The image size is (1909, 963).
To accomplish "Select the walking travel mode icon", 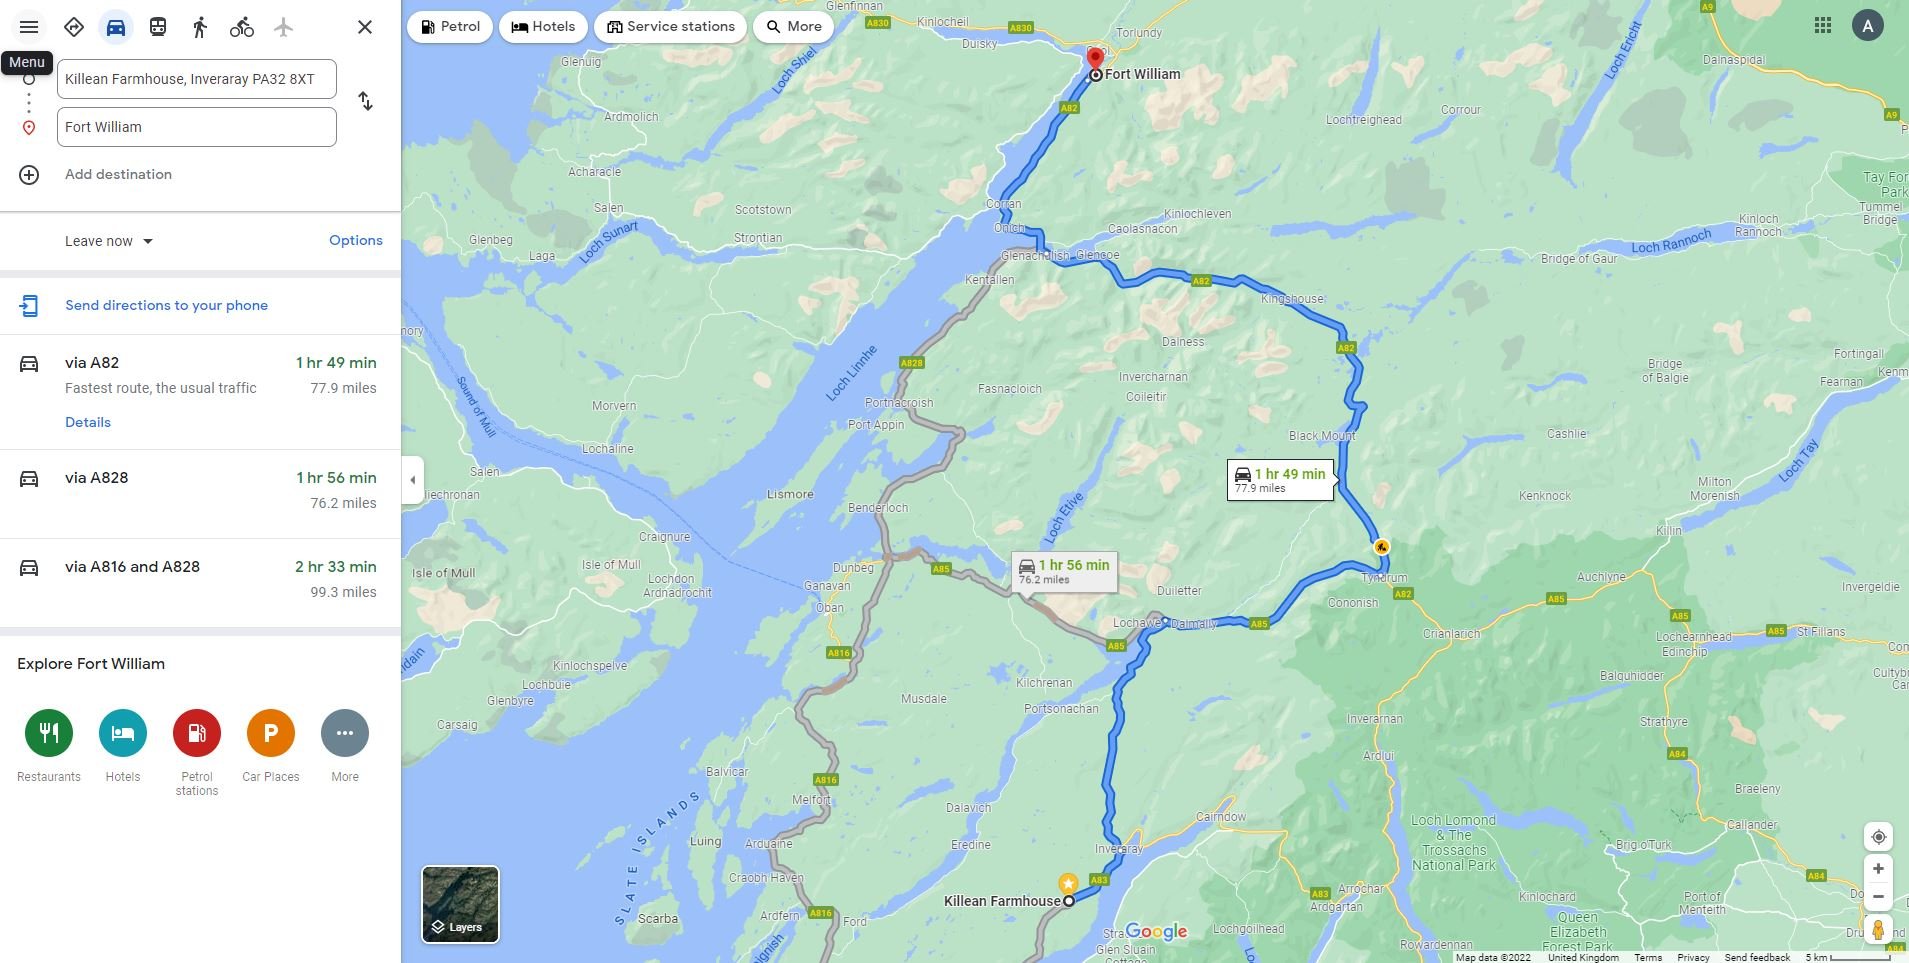I will tap(200, 27).
